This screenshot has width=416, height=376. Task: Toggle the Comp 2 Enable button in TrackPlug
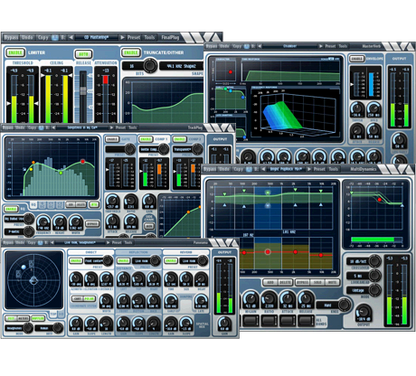[179, 139]
